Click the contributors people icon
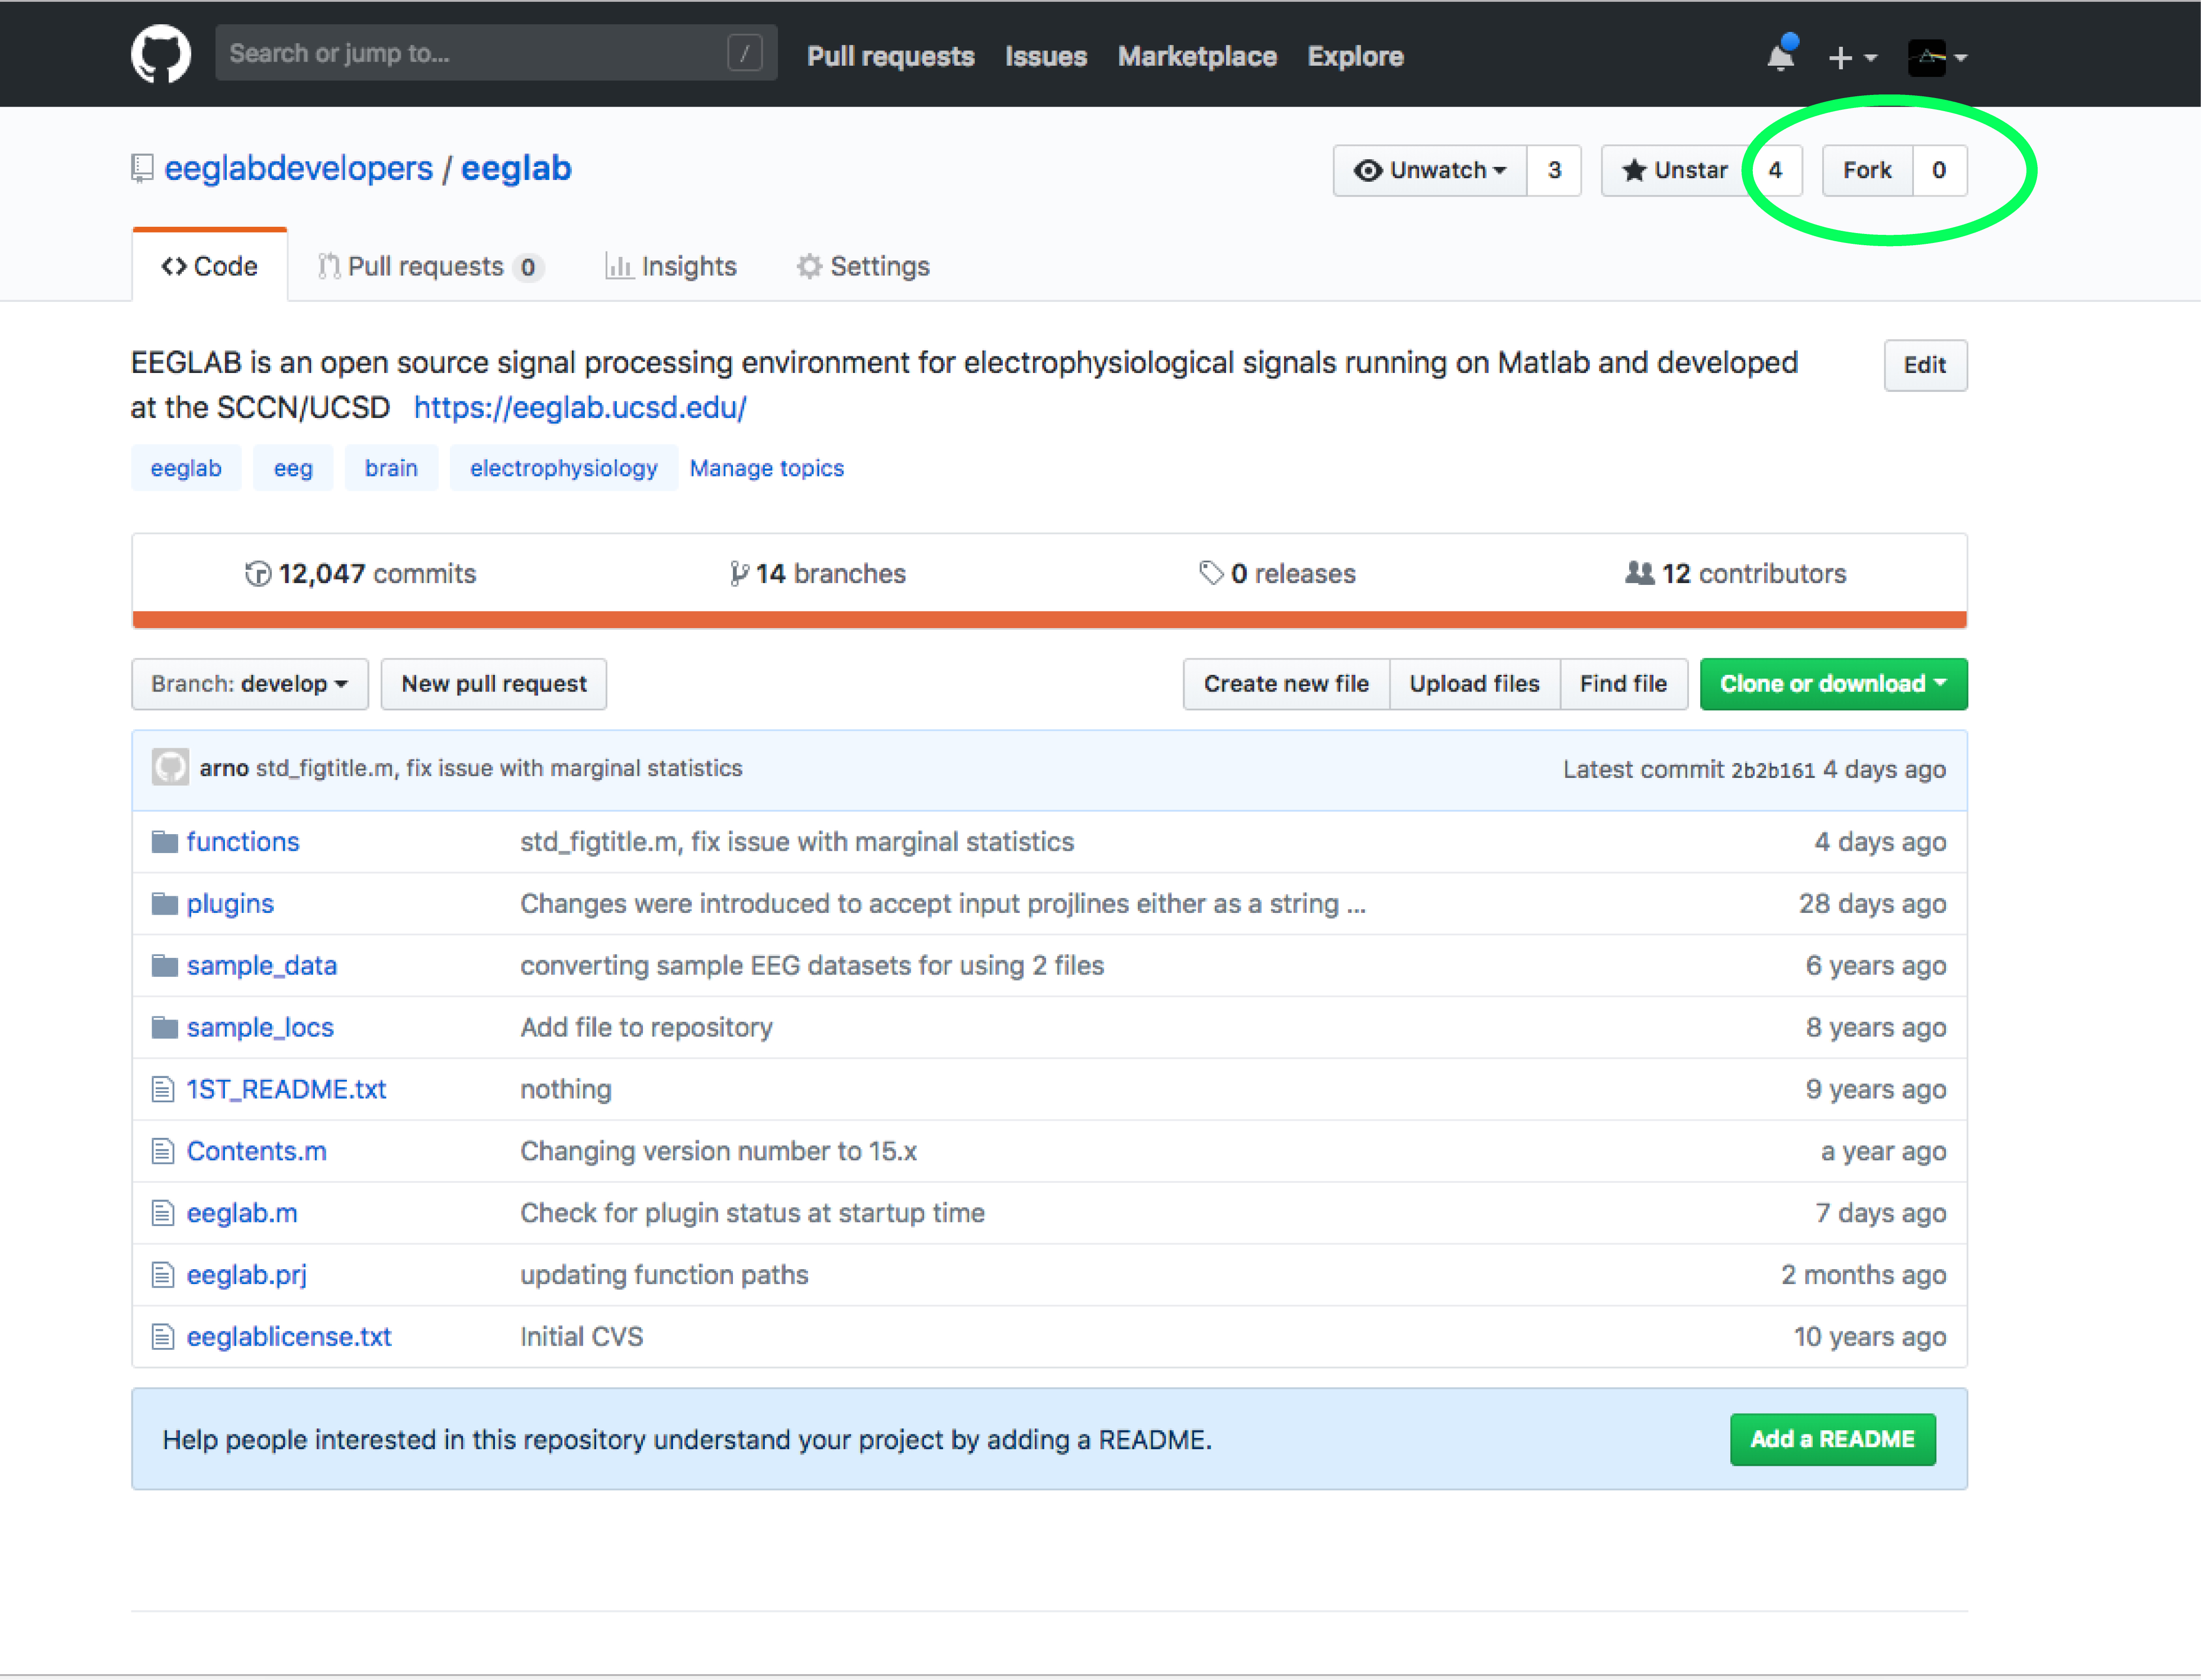2201x1680 pixels. pos(1639,573)
